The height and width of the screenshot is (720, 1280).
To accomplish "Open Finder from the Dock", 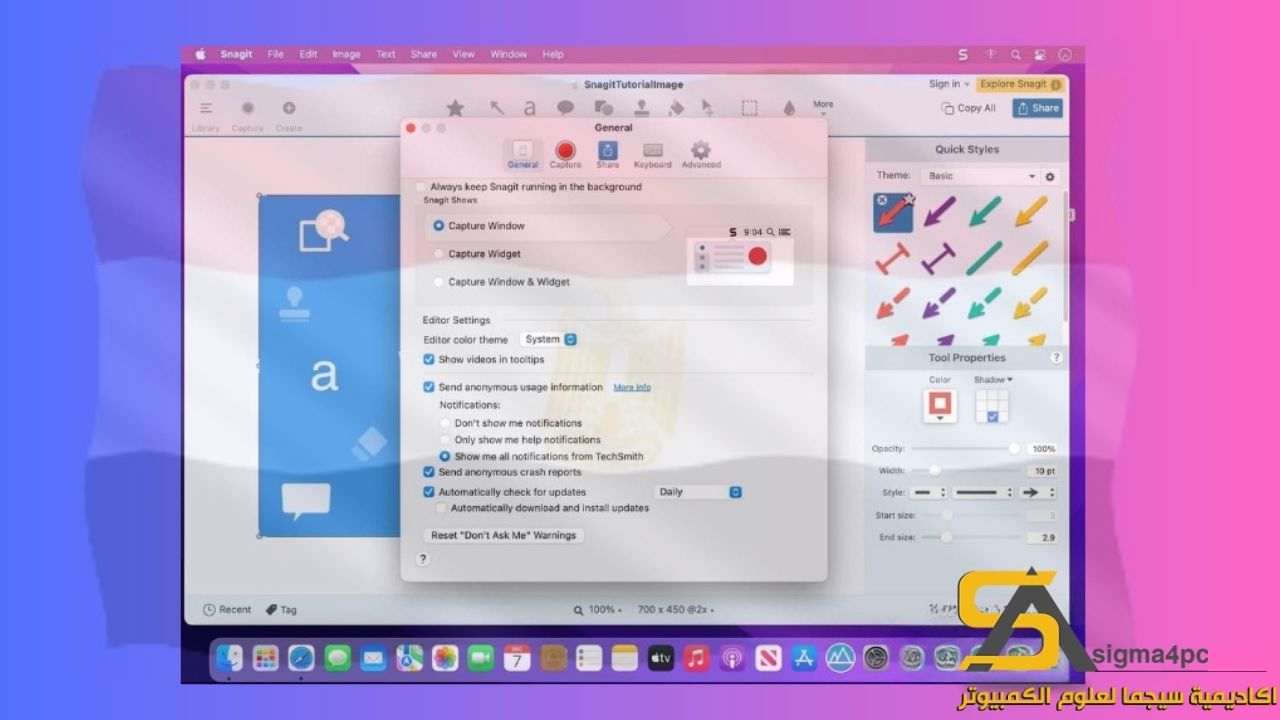I will 230,657.
